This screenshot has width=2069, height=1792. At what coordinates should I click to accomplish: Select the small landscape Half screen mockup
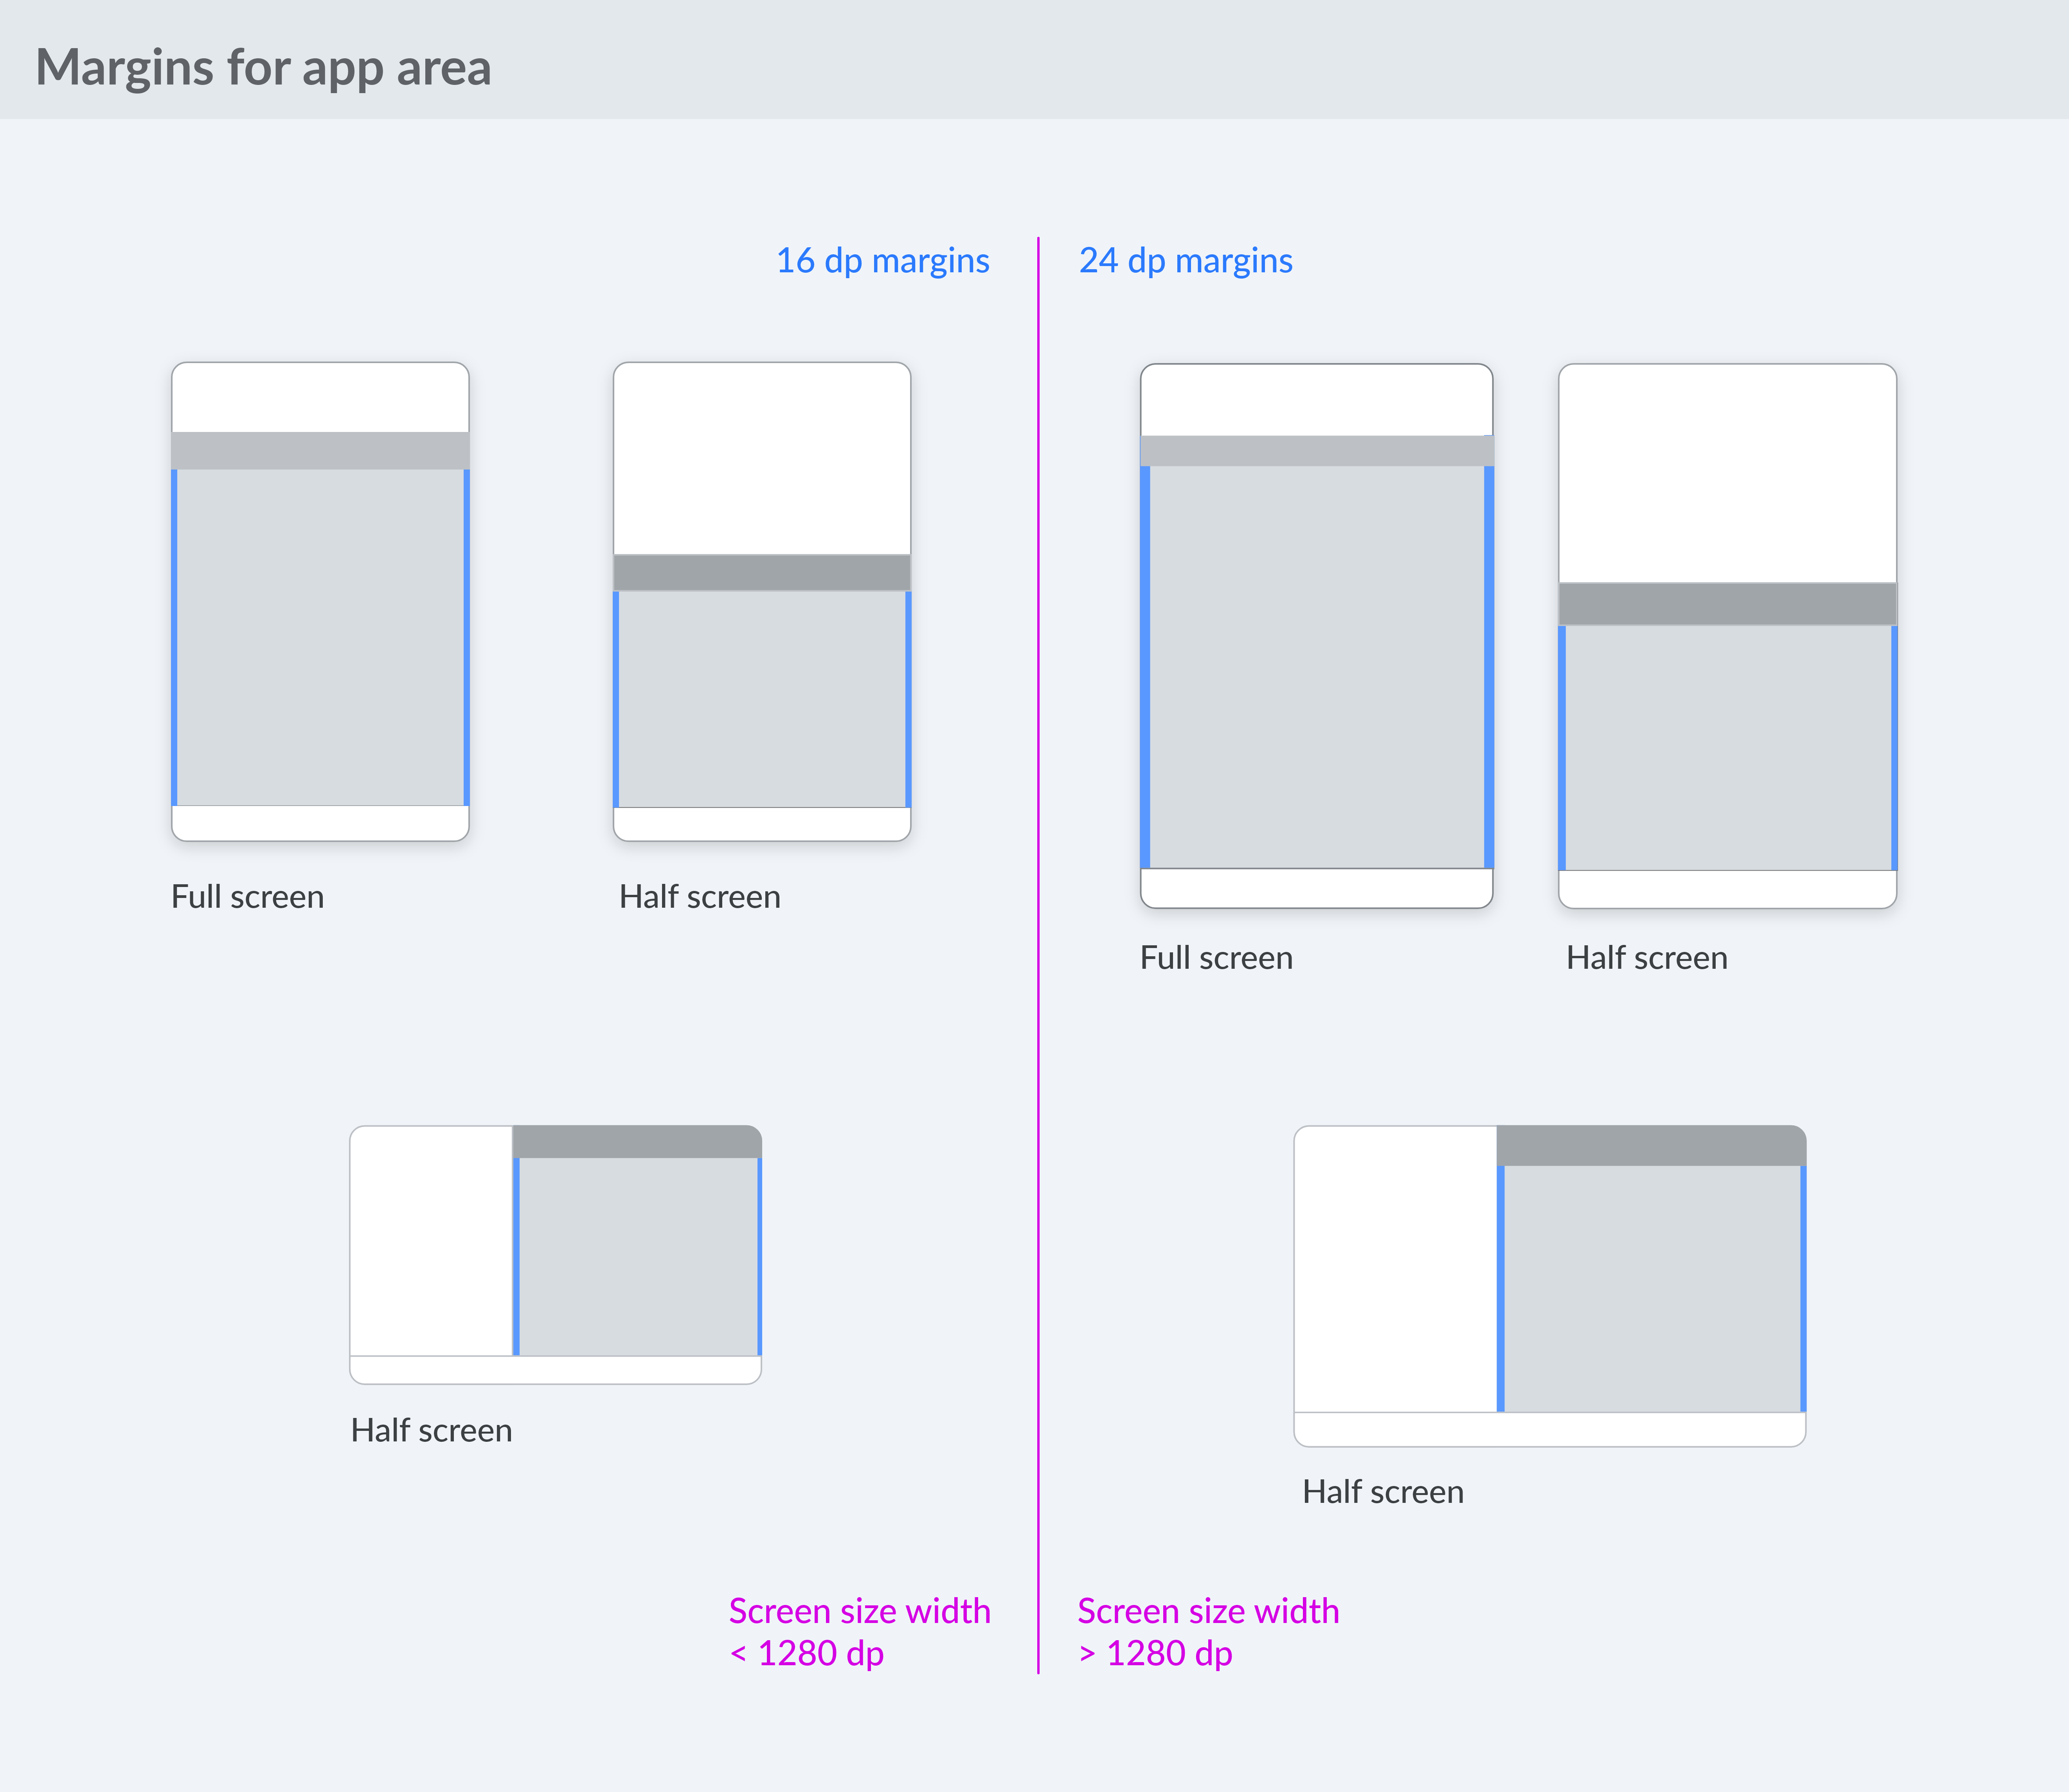pos(556,1255)
